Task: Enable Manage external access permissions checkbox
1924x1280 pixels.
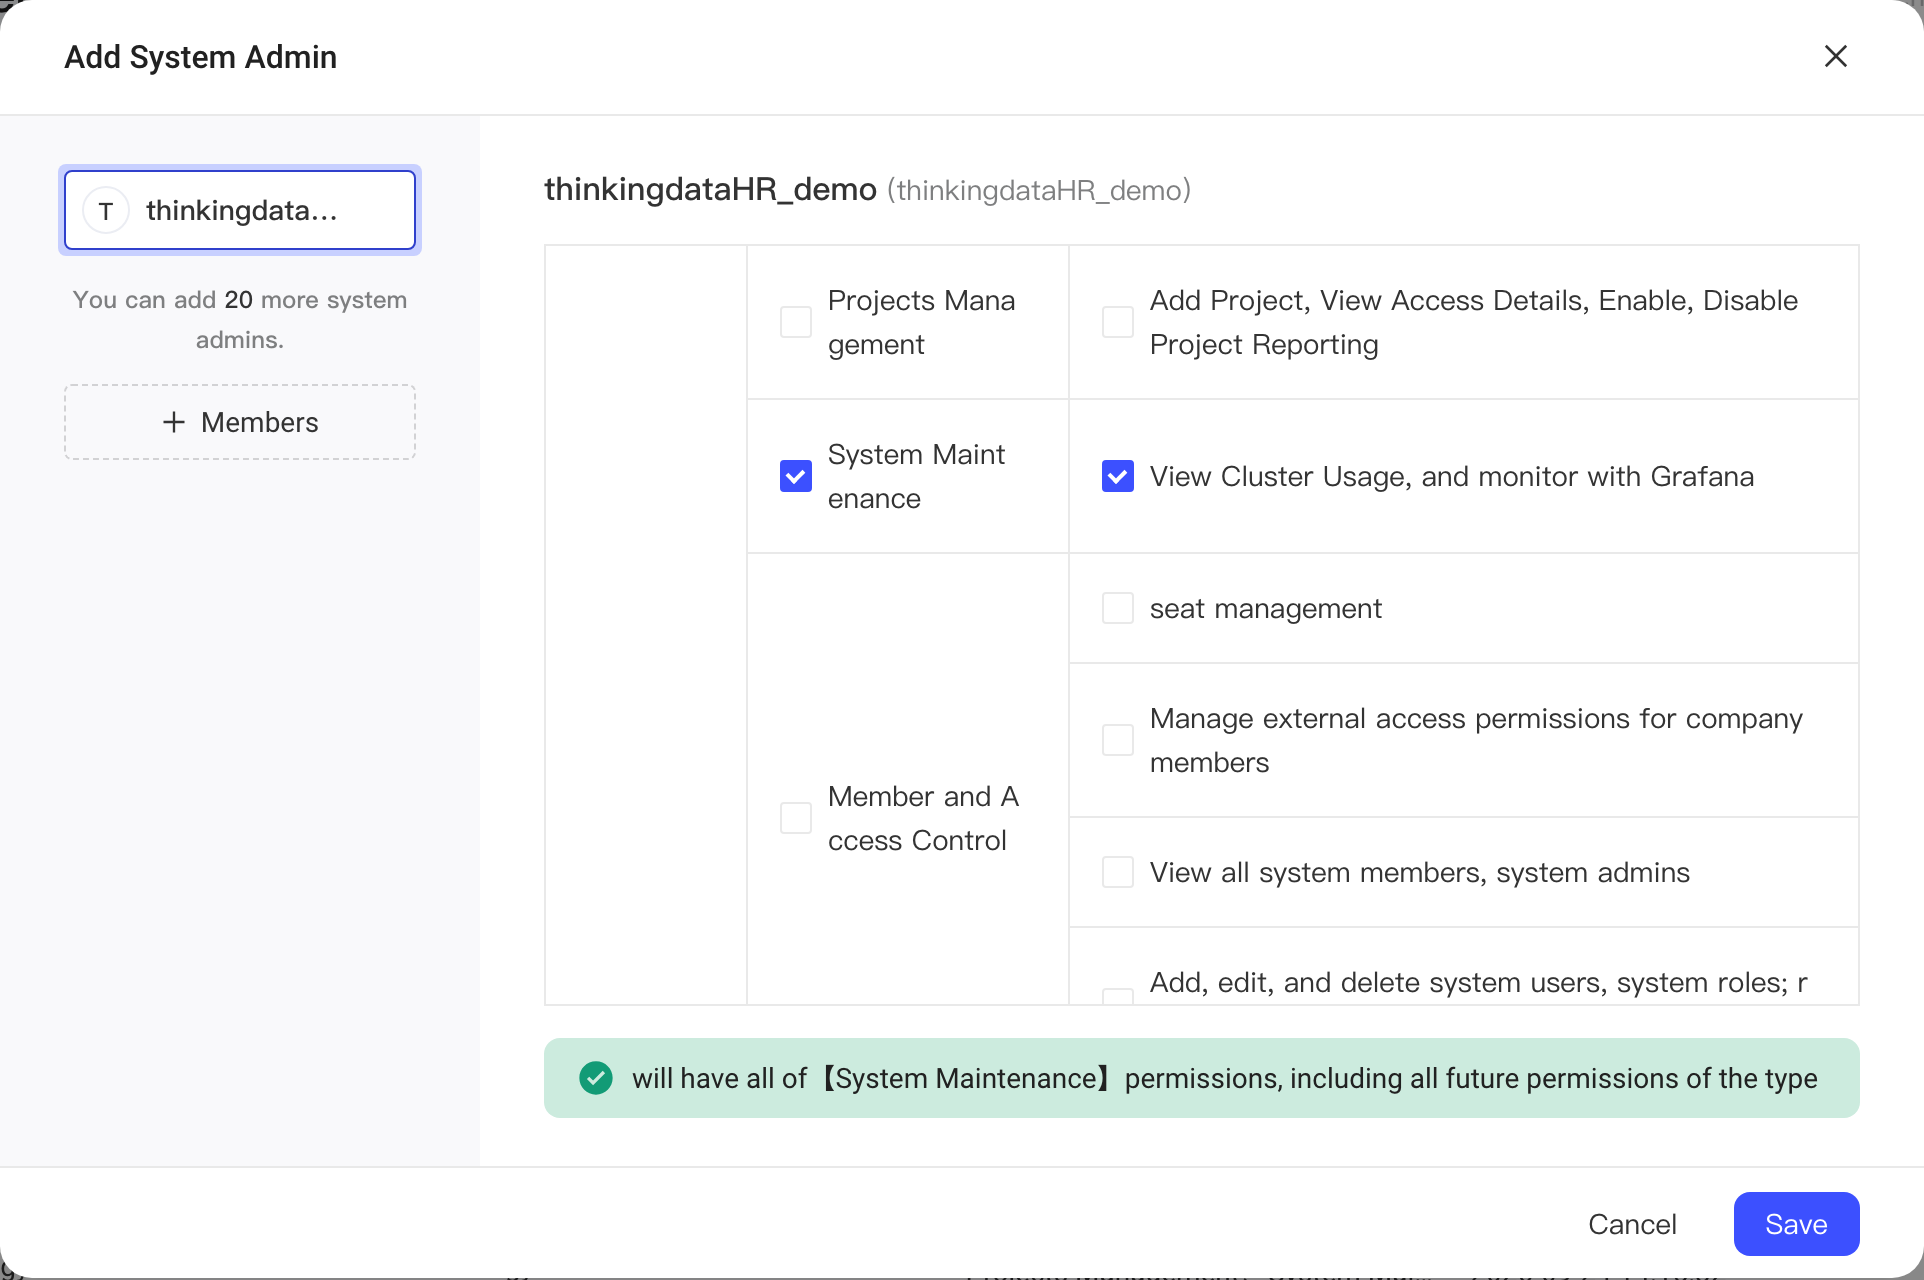Action: point(1118,740)
